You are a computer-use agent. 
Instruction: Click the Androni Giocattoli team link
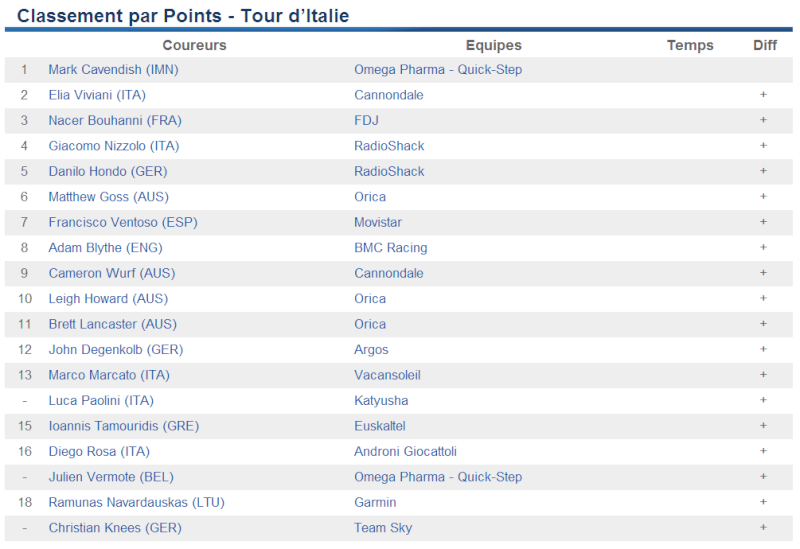pyautogui.click(x=405, y=453)
